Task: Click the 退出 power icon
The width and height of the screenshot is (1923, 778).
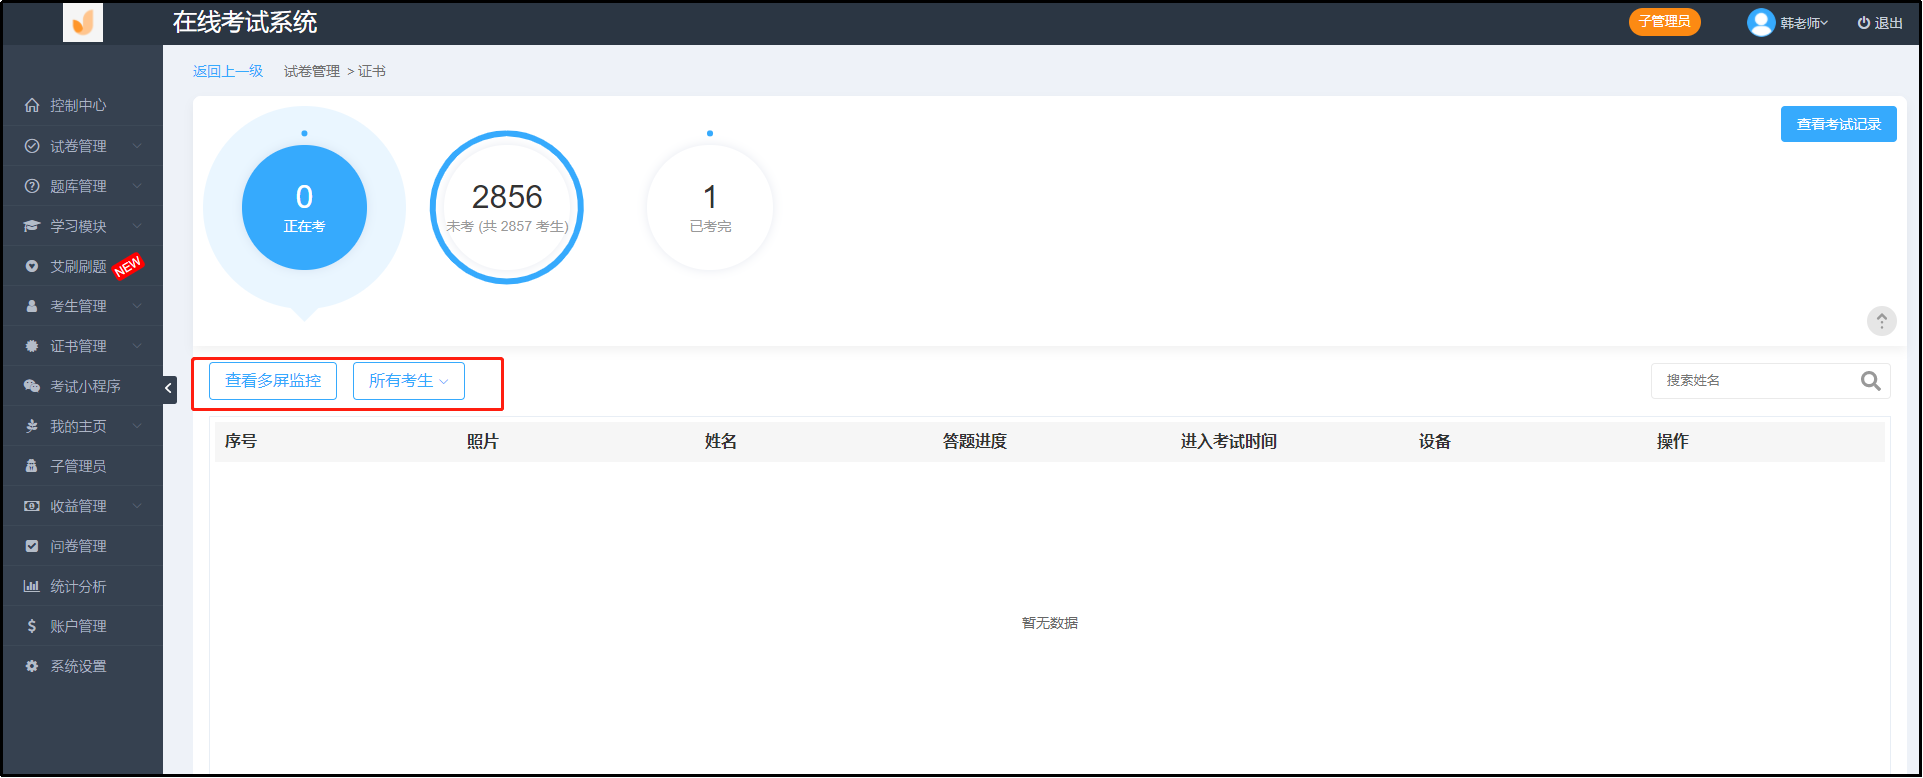Action: (1863, 23)
